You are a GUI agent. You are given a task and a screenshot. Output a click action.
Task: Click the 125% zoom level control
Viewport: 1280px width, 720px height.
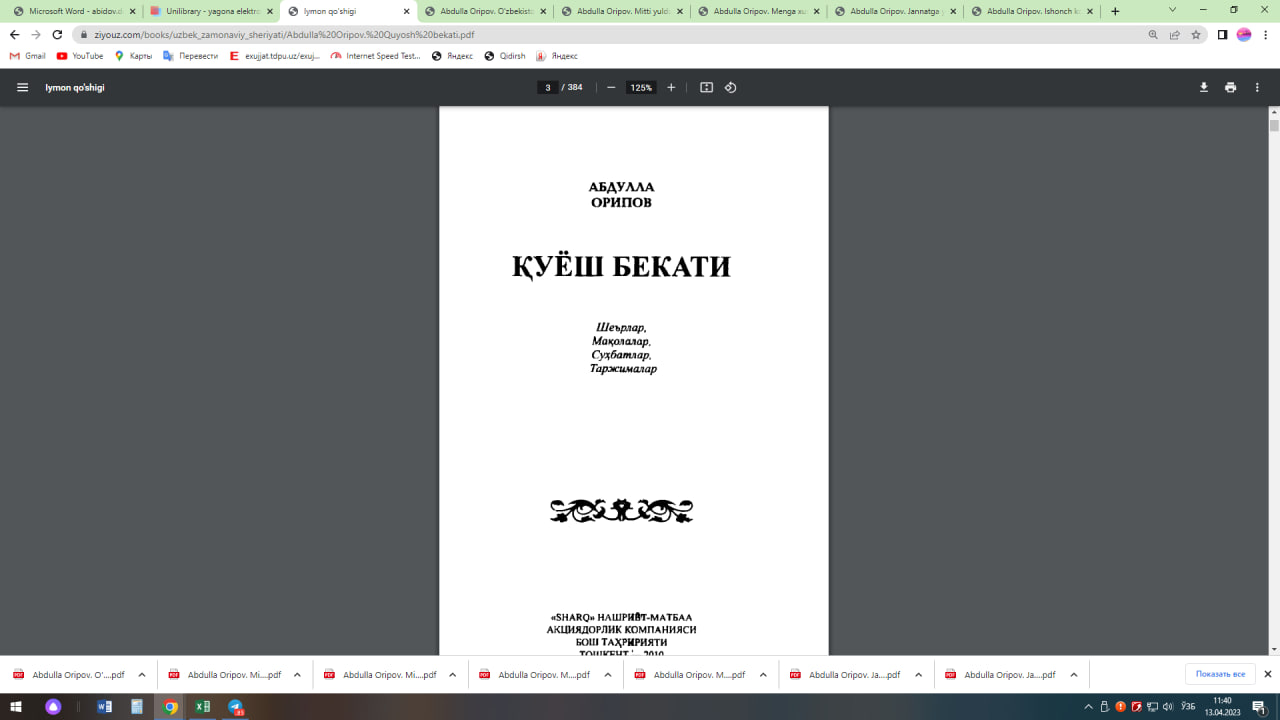pos(640,87)
